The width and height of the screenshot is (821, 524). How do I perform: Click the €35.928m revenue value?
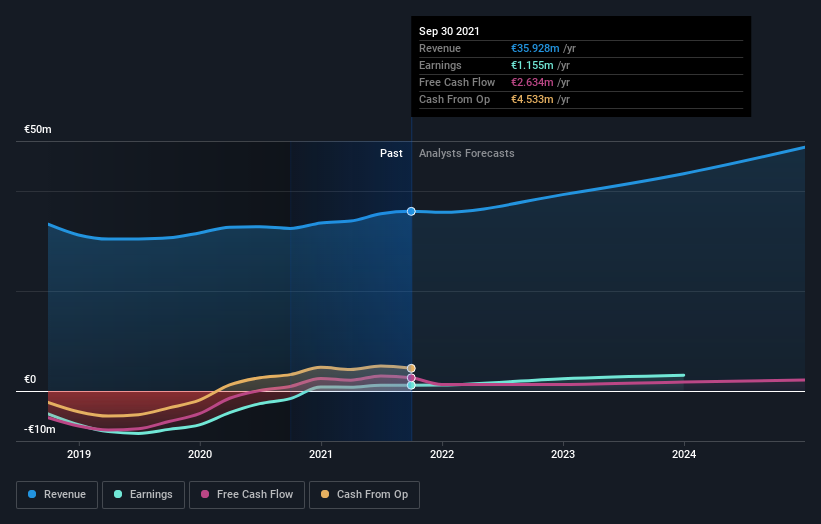[x=535, y=48]
